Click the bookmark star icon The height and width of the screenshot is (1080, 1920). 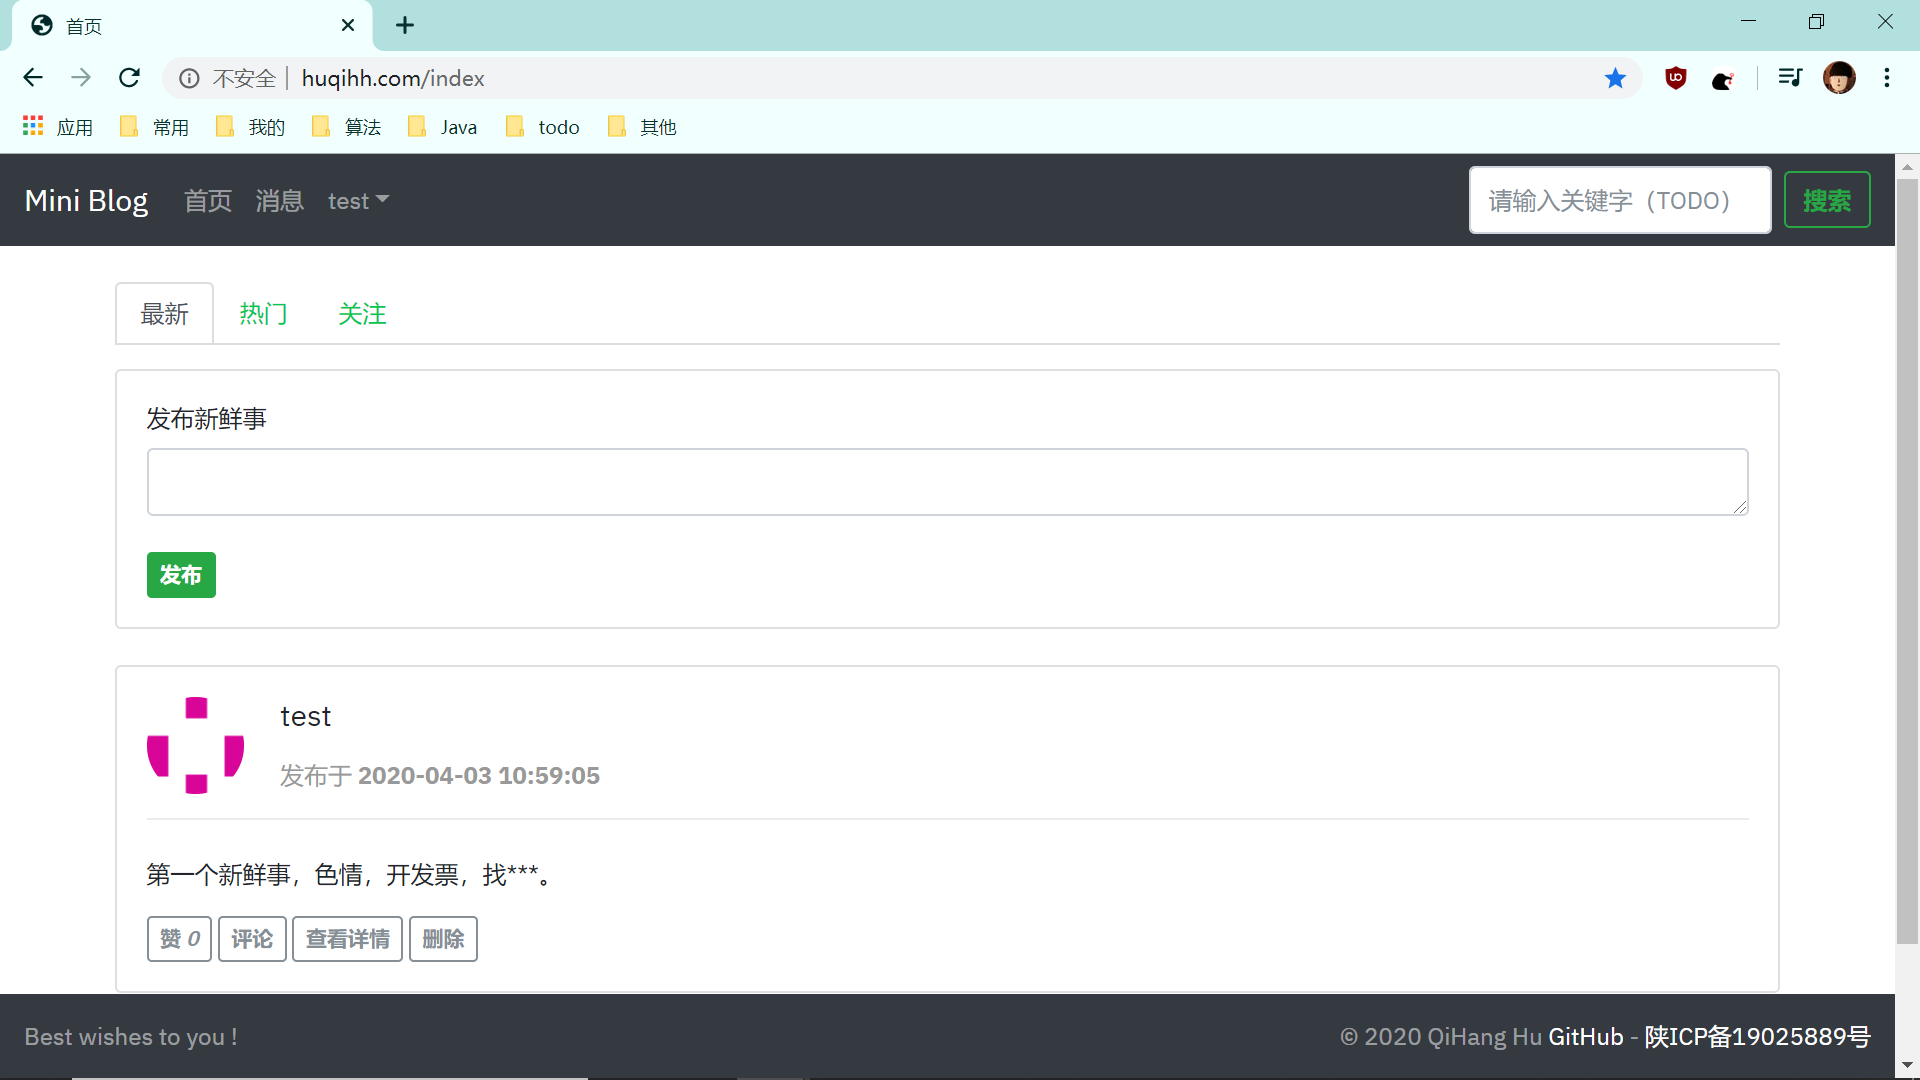click(x=1615, y=78)
